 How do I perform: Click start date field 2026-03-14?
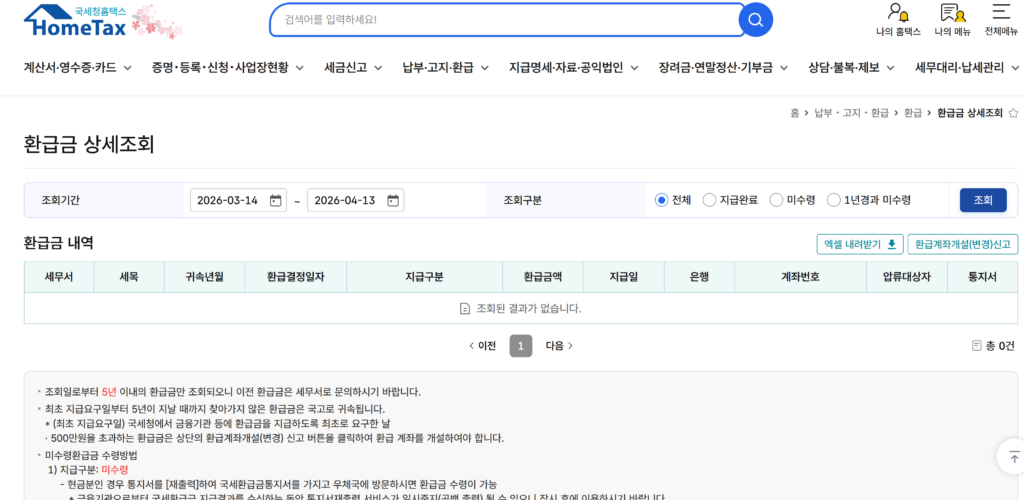pyautogui.click(x=238, y=200)
